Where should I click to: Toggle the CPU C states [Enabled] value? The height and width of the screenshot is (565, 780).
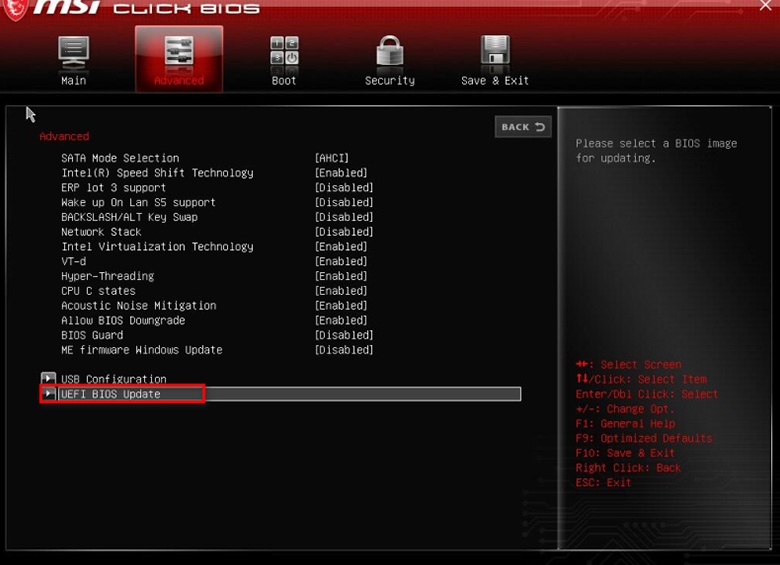click(x=341, y=291)
